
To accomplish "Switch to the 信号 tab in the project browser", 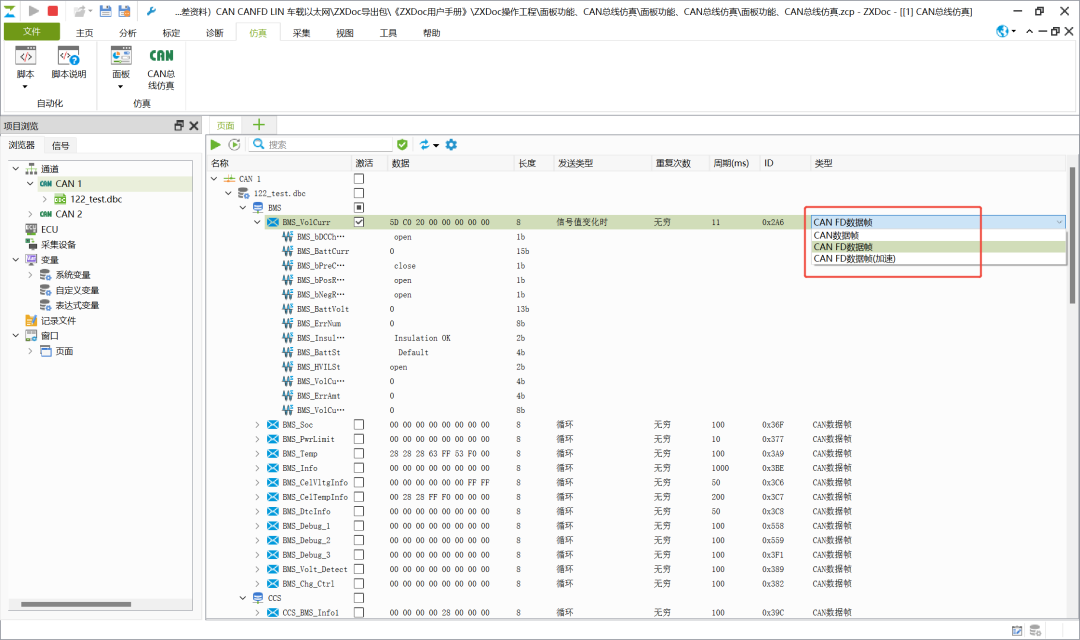I will click(61, 145).
